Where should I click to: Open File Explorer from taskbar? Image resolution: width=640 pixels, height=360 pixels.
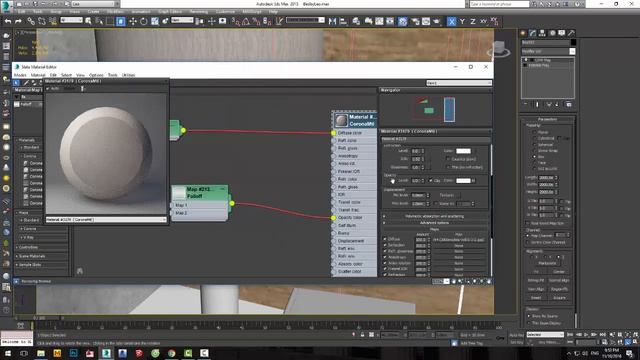[41, 353]
